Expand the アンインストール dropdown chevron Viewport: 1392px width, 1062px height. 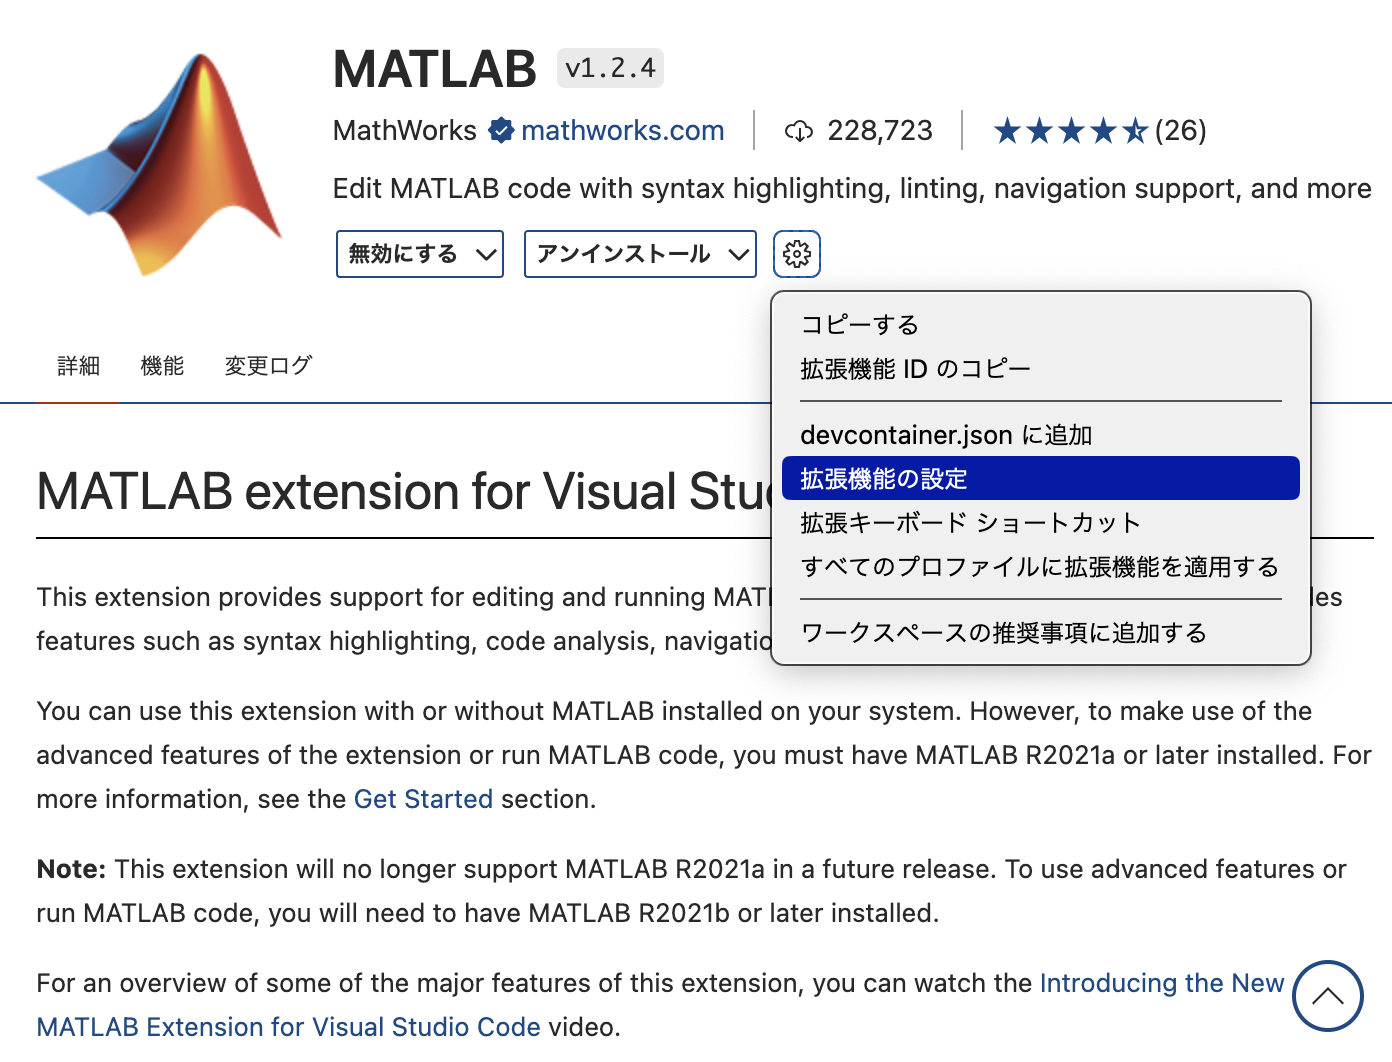pyautogui.click(x=740, y=253)
